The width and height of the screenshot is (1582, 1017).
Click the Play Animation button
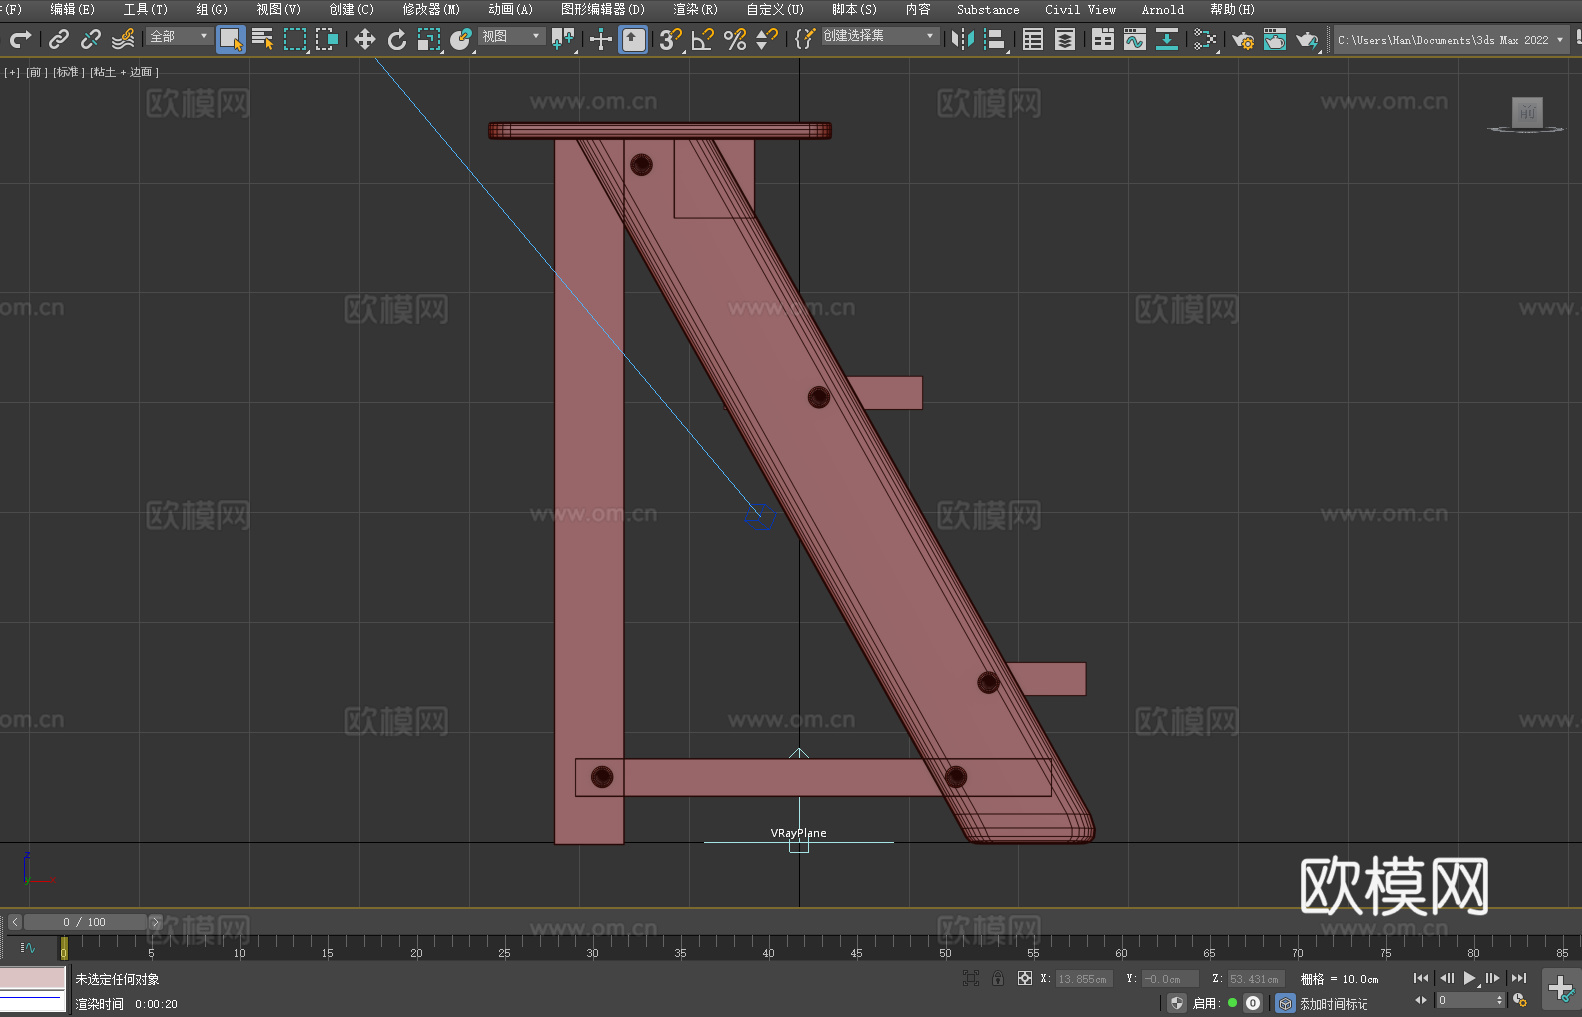(x=1470, y=978)
